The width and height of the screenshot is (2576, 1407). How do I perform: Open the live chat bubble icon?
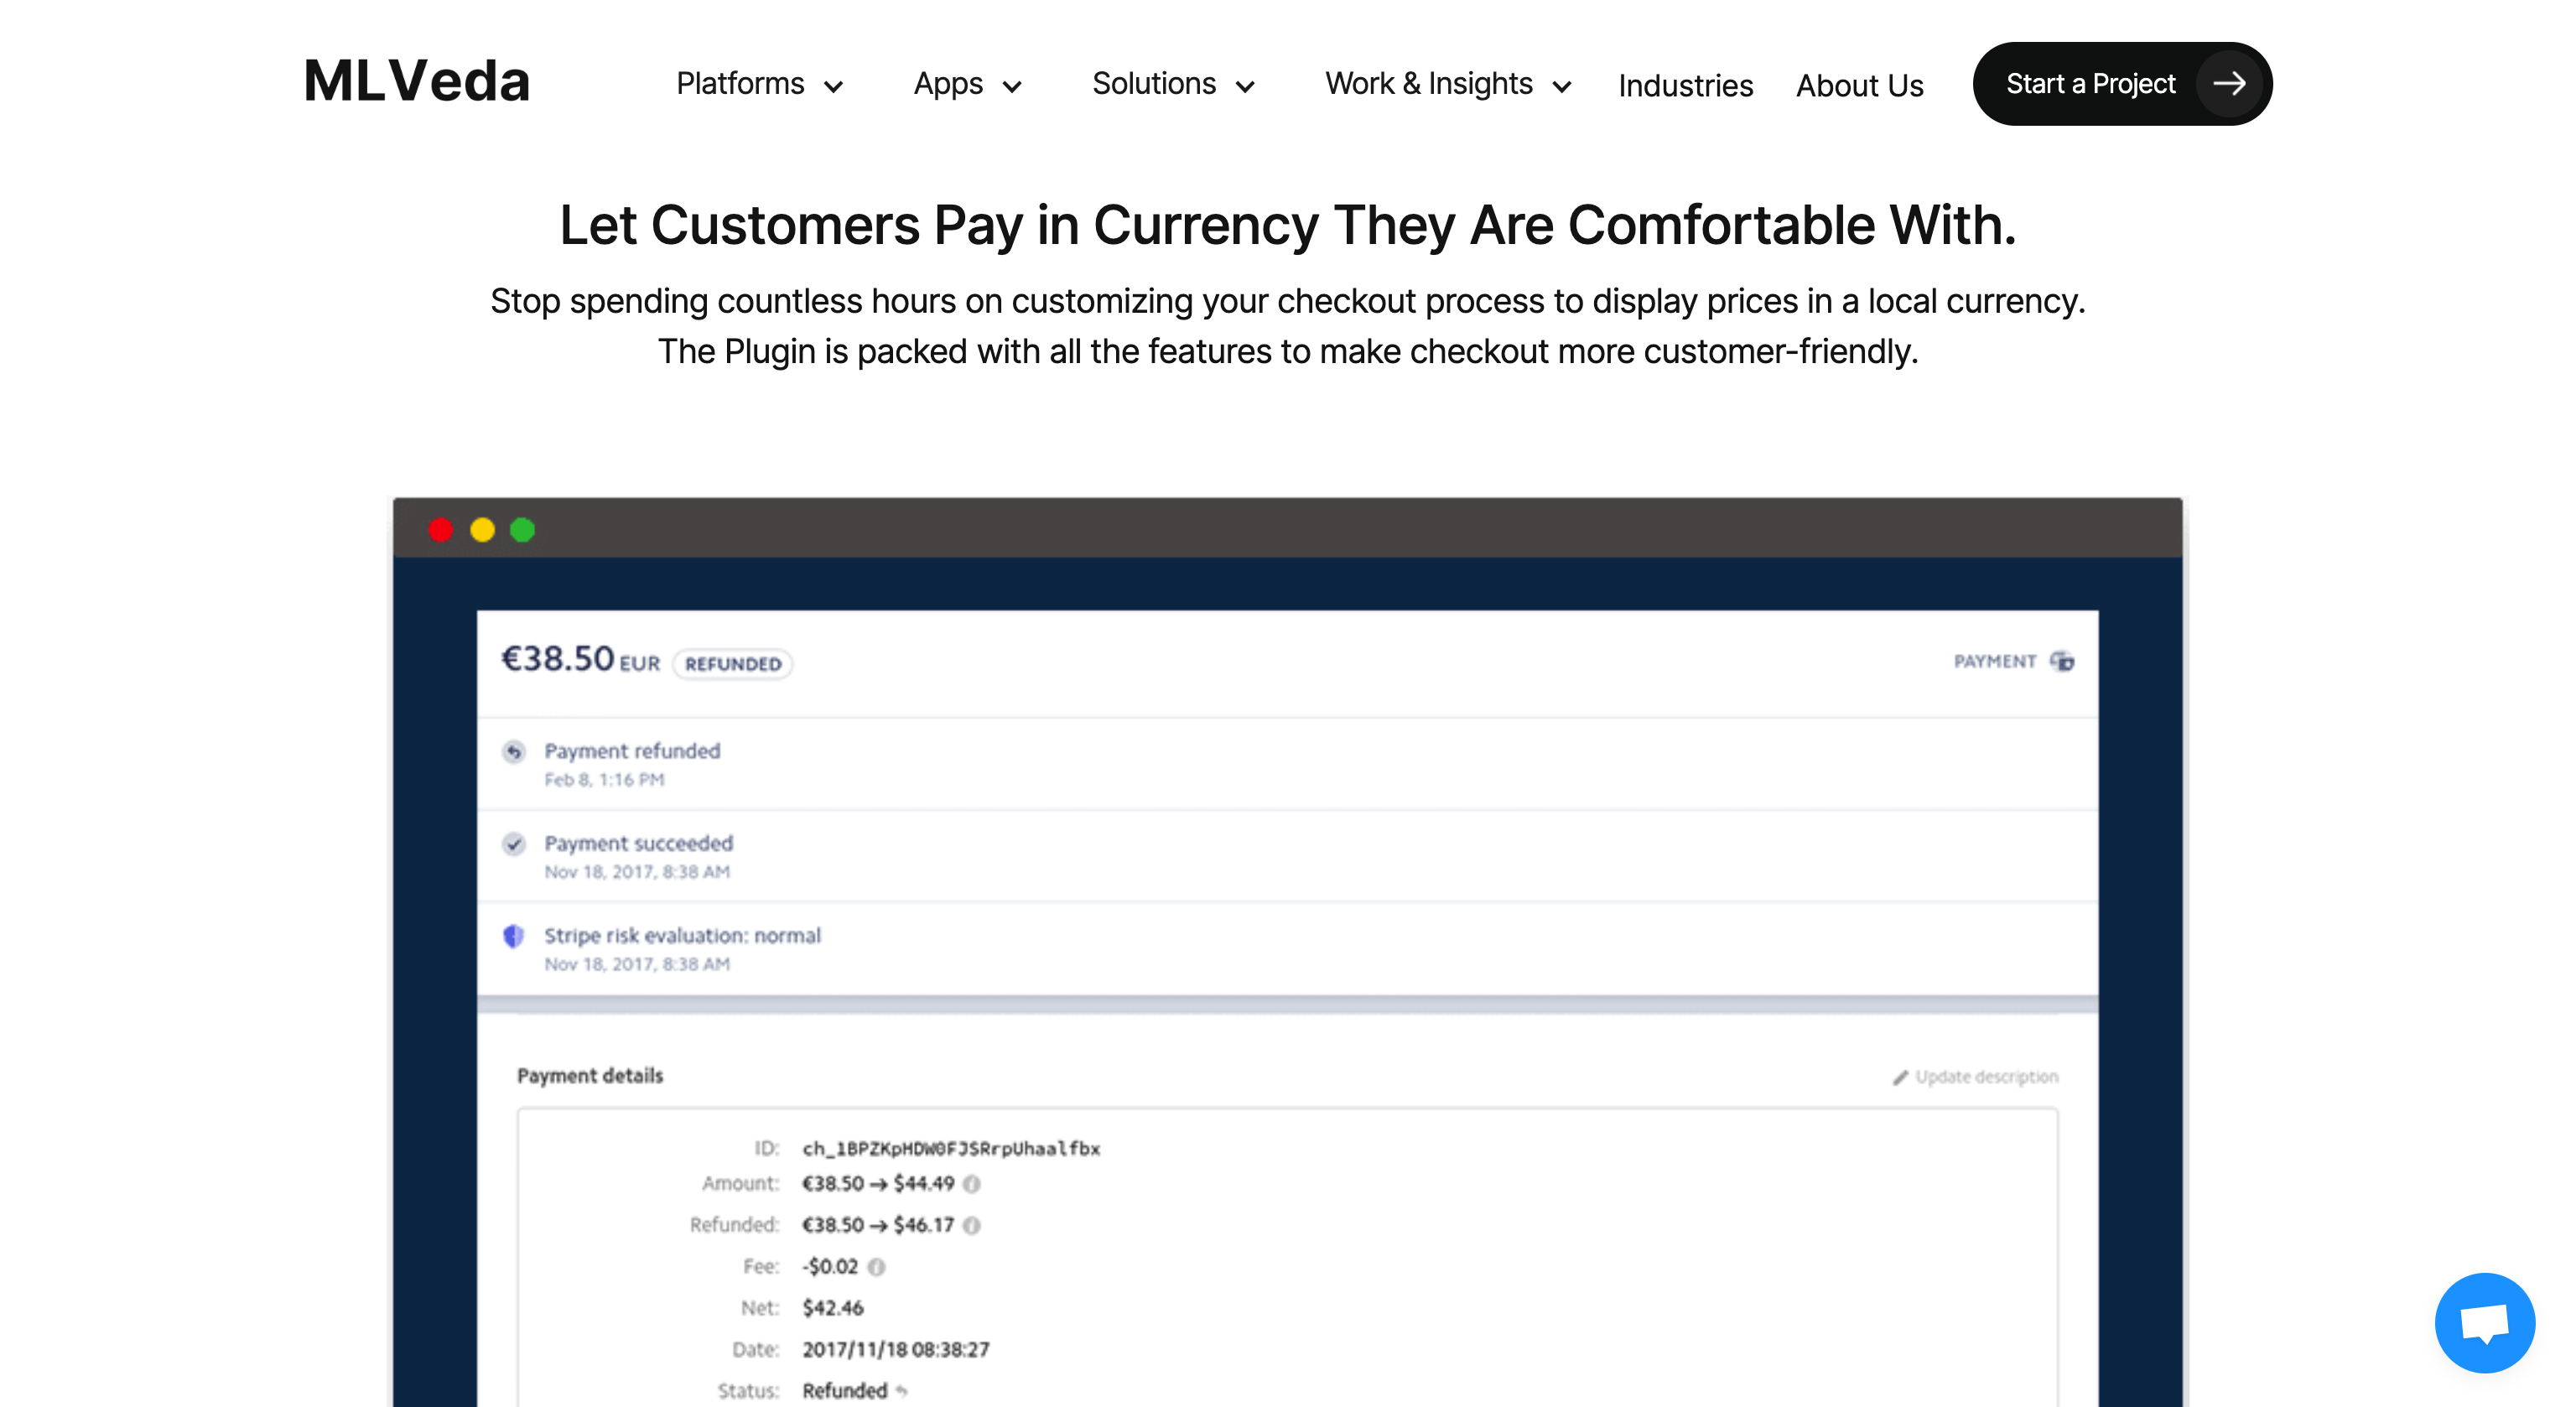click(2484, 1322)
